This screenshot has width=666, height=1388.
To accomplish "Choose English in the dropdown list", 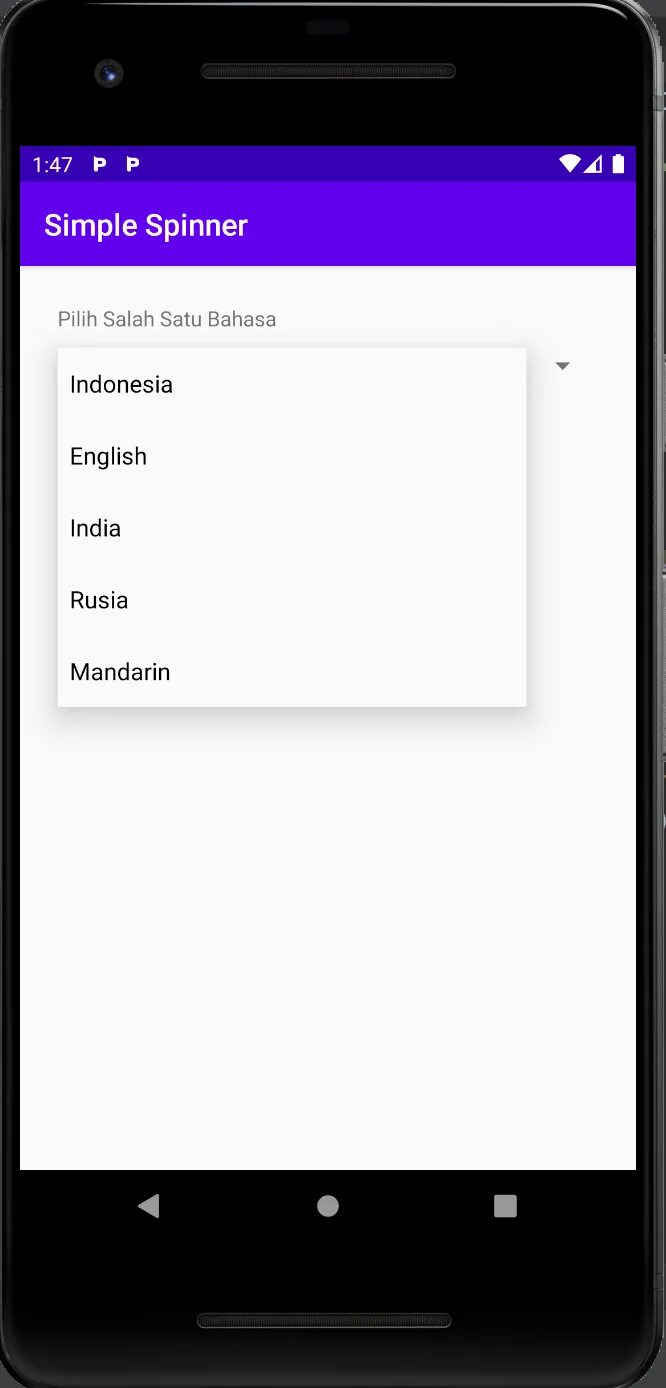I will tap(292, 456).
